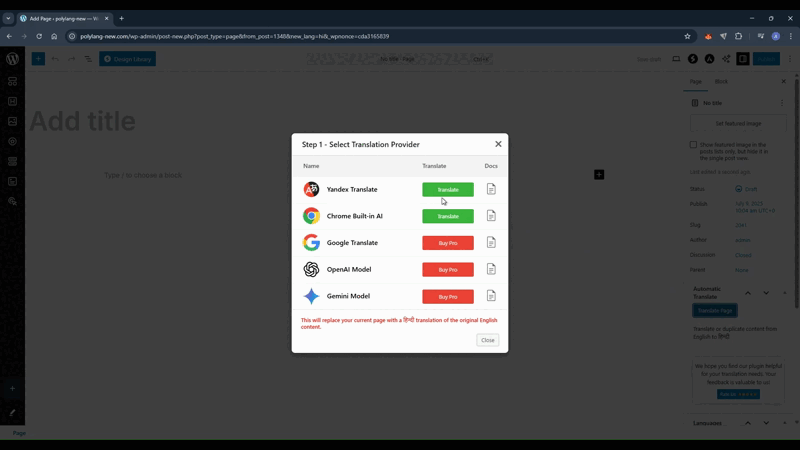Switch to the Block settings tab
Image resolution: width=800 pixels, height=450 pixels.
721,82
